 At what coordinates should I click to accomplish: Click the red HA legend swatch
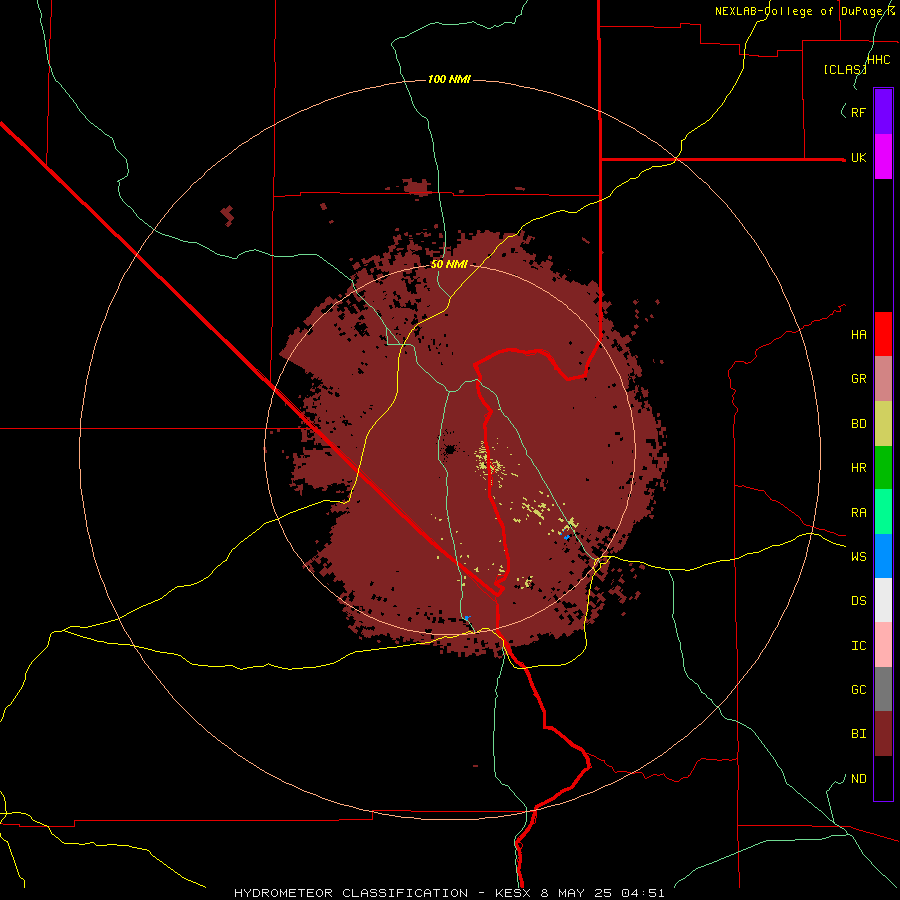(883, 334)
